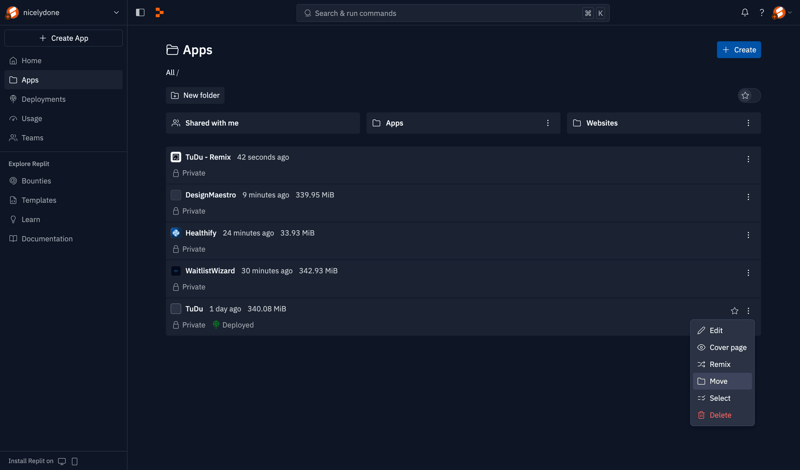Click the Install Replit on text

[31, 461]
